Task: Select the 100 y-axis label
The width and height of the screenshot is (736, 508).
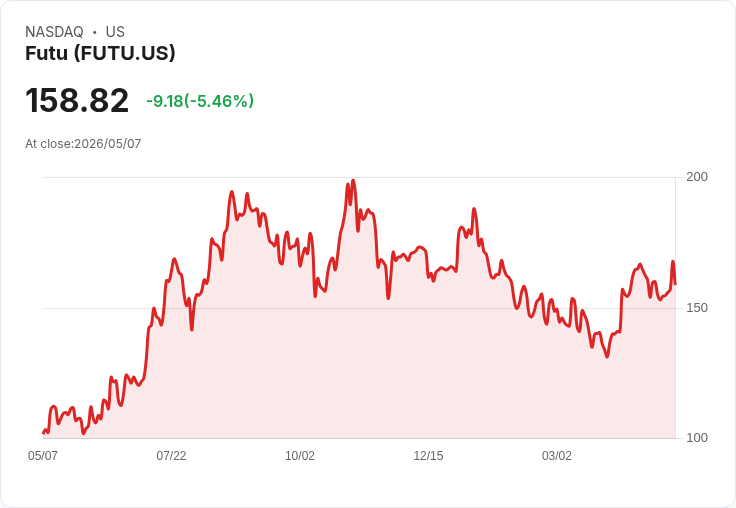Action: click(697, 438)
